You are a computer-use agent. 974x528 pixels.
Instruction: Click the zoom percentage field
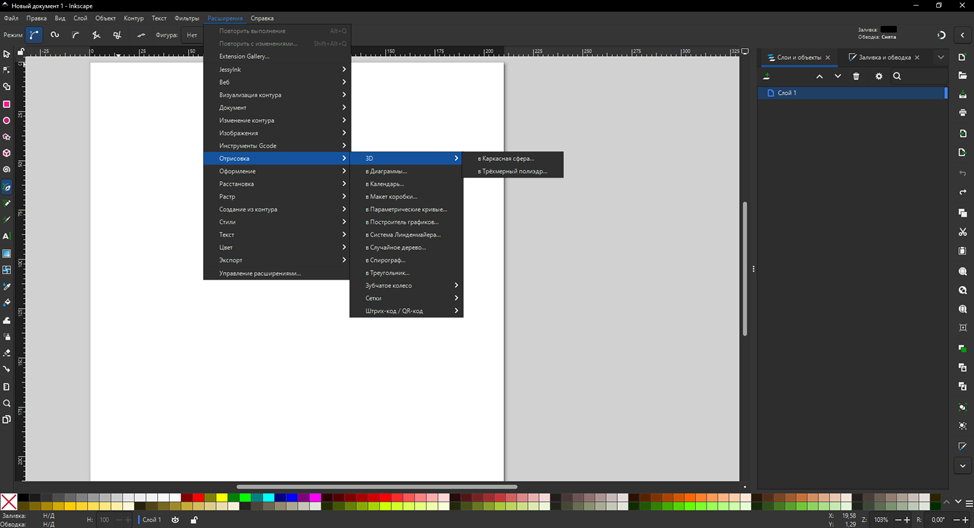click(881, 520)
